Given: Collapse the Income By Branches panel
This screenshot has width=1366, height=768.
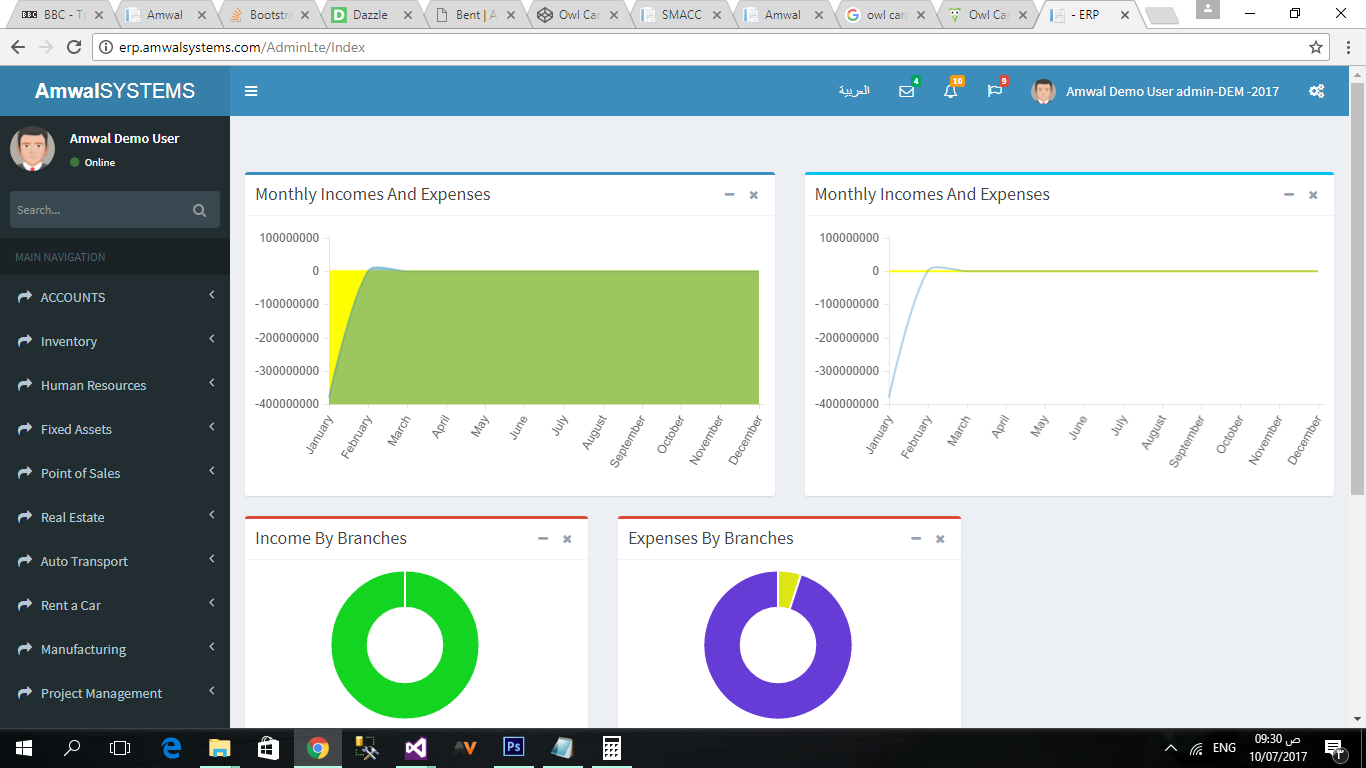Looking at the screenshot, I should pos(543,538).
